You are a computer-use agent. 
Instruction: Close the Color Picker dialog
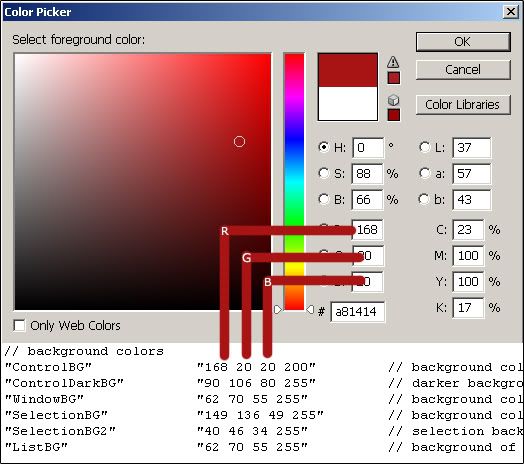[x=511, y=12]
